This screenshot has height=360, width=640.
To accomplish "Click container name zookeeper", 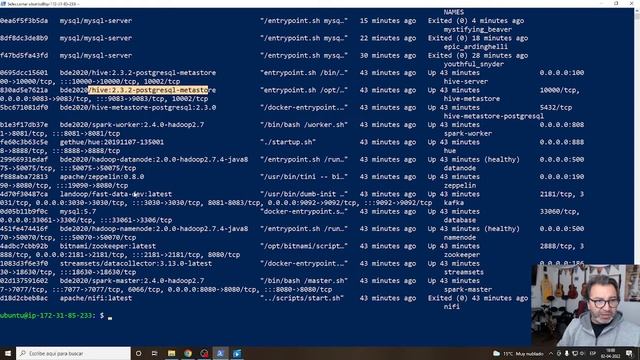I will 462,255.
